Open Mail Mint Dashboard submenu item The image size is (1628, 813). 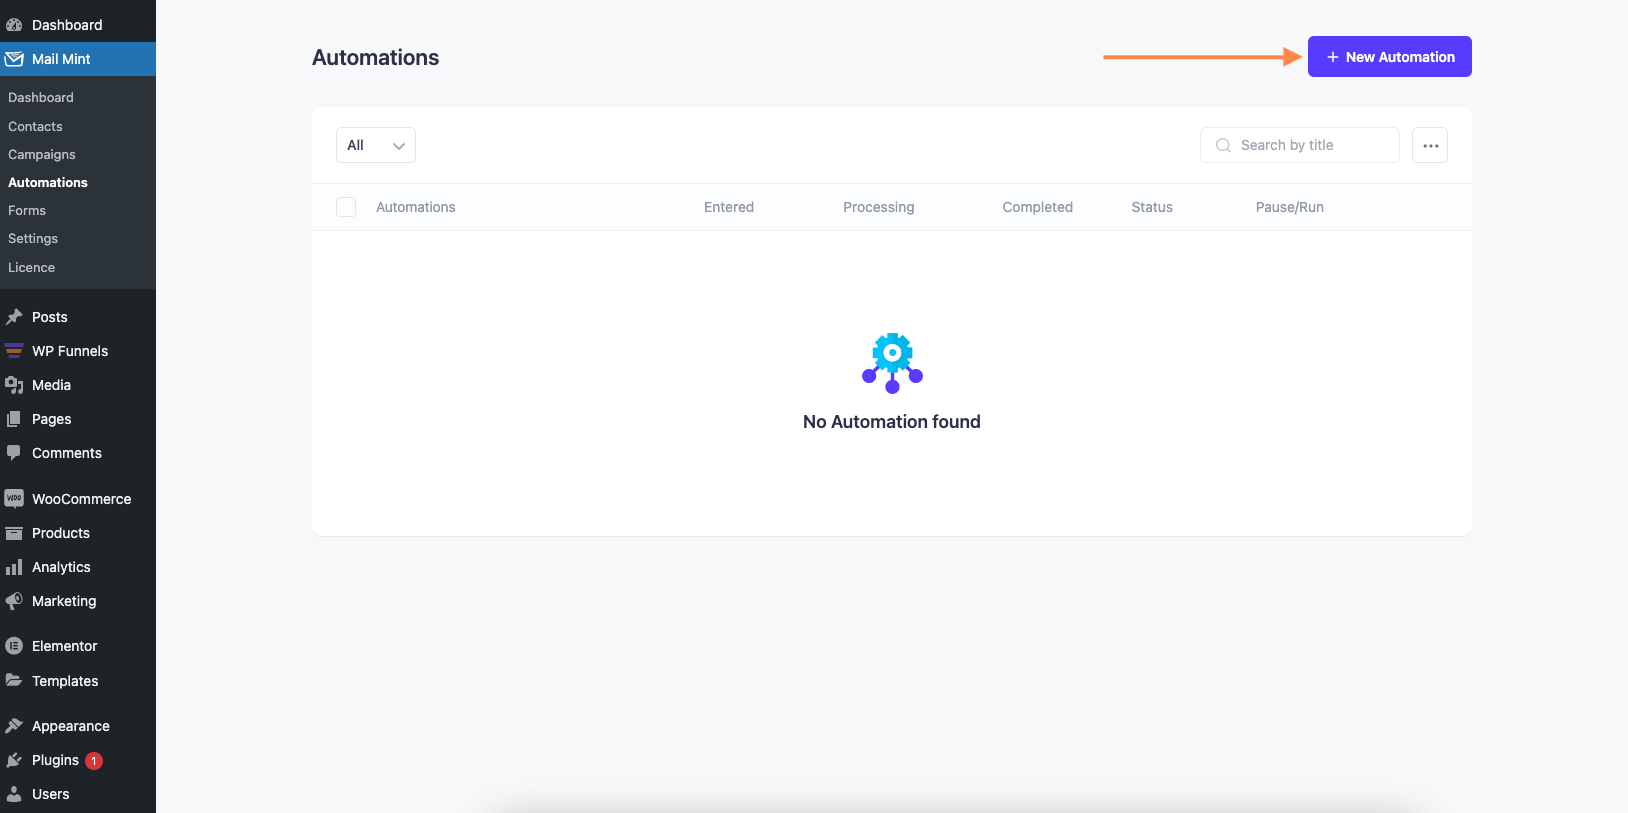click(x=41, y=97)
